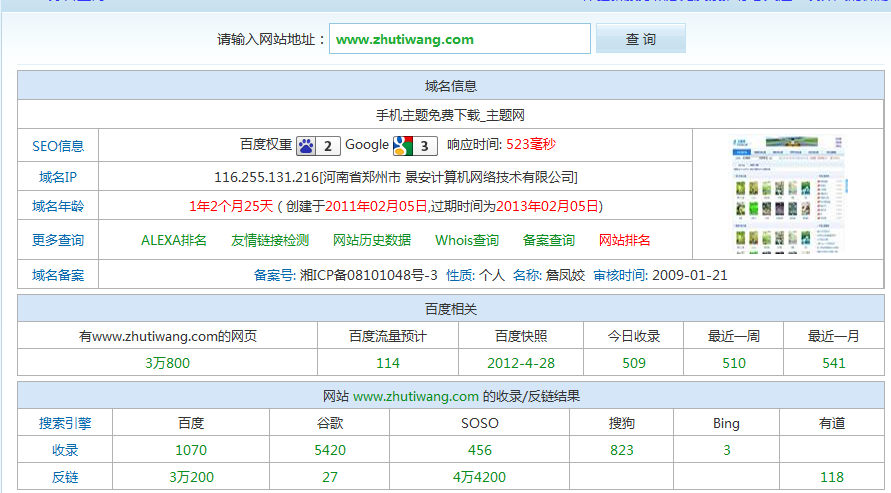
Task: Open the 友情链接检测 link
Action: 270,240
